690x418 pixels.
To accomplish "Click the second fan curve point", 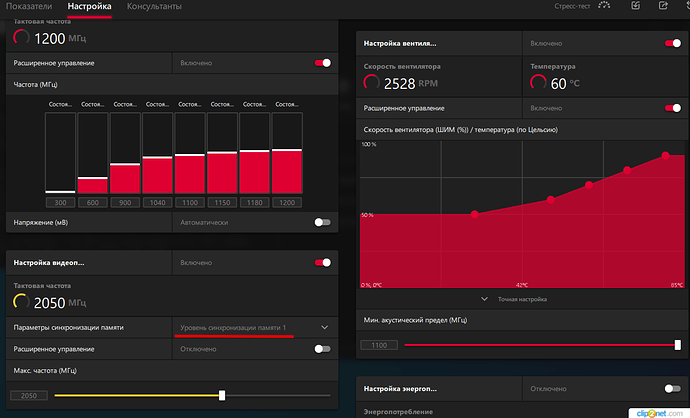I will pyautogui.click(x=551, y=200).
